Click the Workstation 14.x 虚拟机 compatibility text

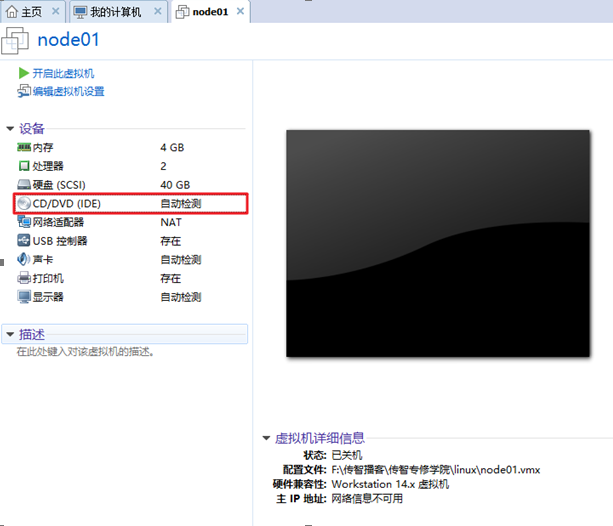390,484
